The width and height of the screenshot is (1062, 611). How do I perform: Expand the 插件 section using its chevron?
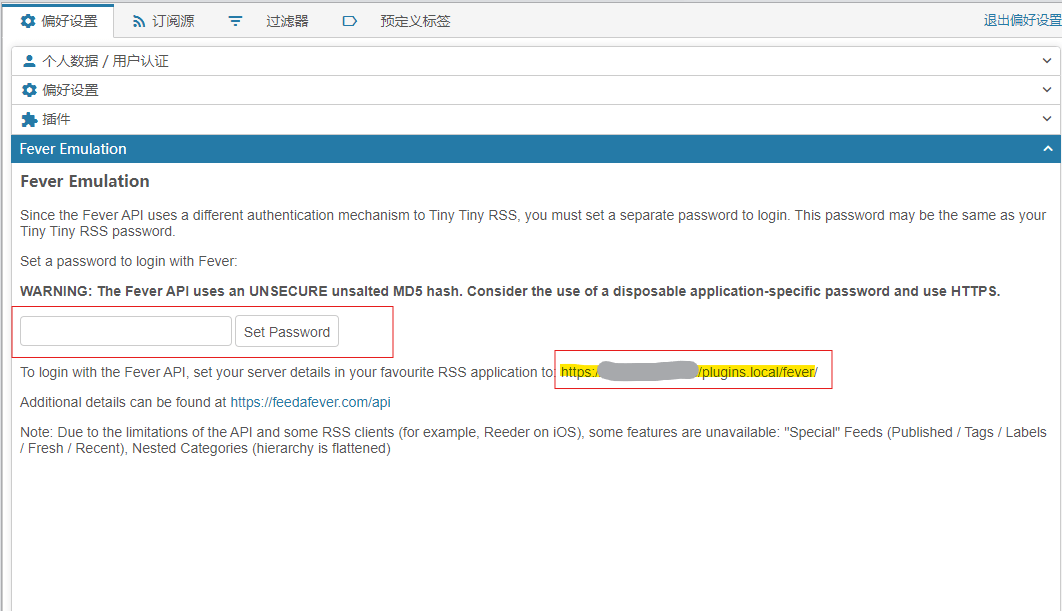1047,119
